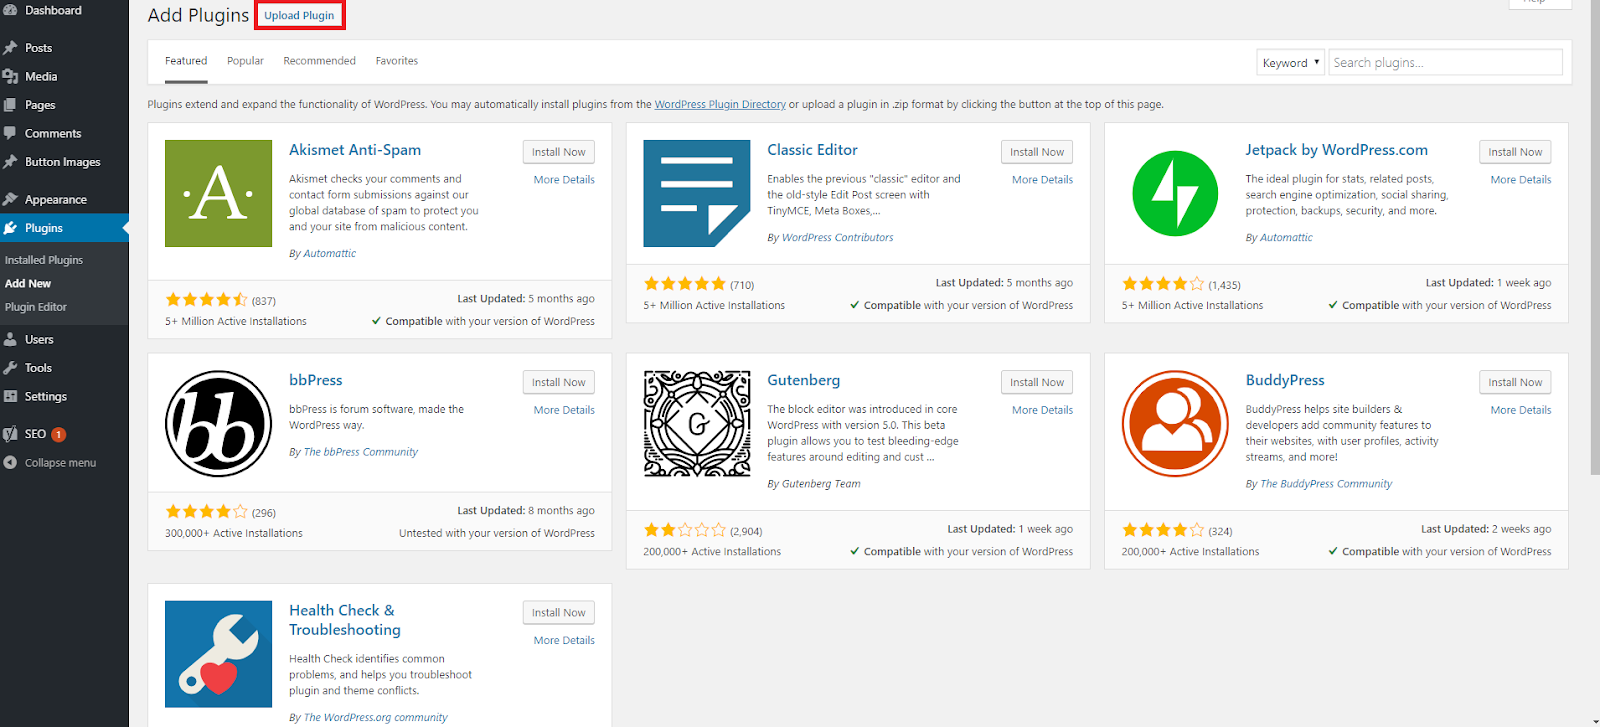Image resolution: width=1600 pixels, height=727 pixels.
Task: Install the Akismet Anti-Spam plugin
Action: 559,152
